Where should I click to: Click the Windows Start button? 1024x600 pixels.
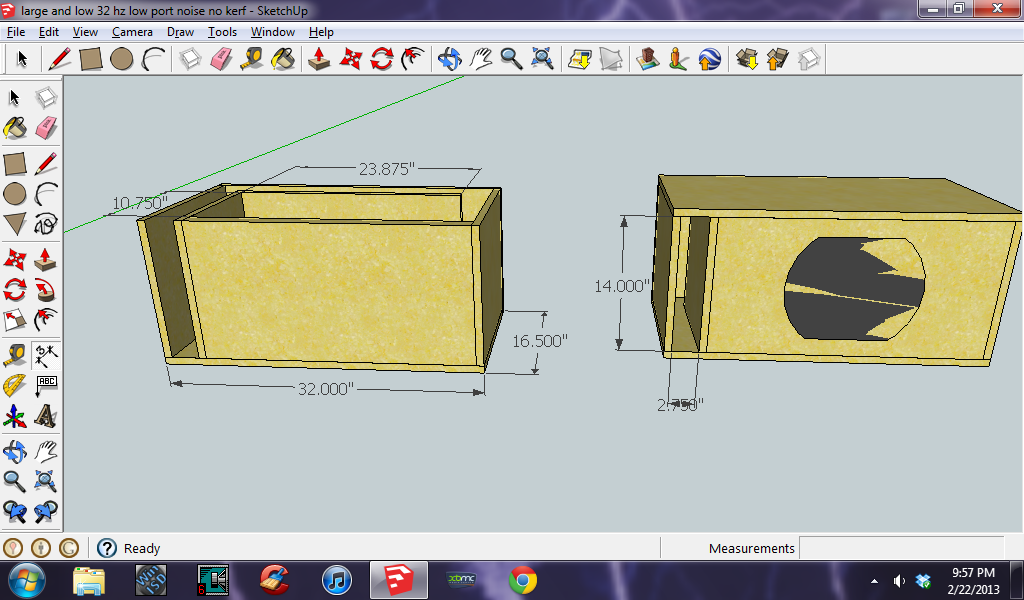click(x=27, y=580)
